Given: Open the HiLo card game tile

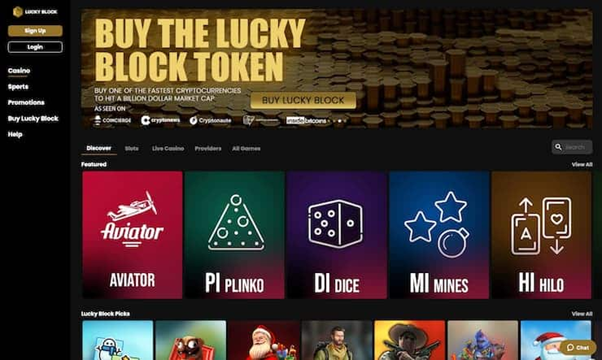Looking at the screenshot, I should coord(541,235).
